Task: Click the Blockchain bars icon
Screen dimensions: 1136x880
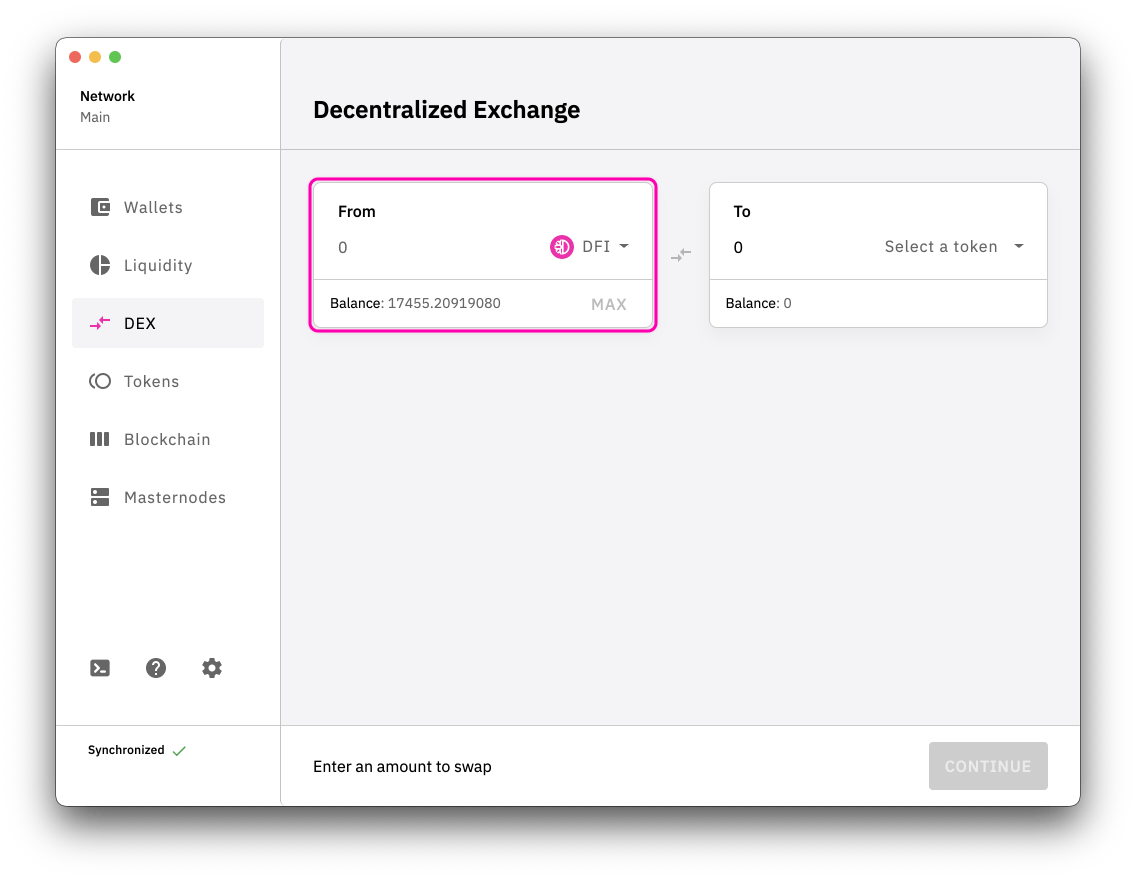Action: pos(100,439)
